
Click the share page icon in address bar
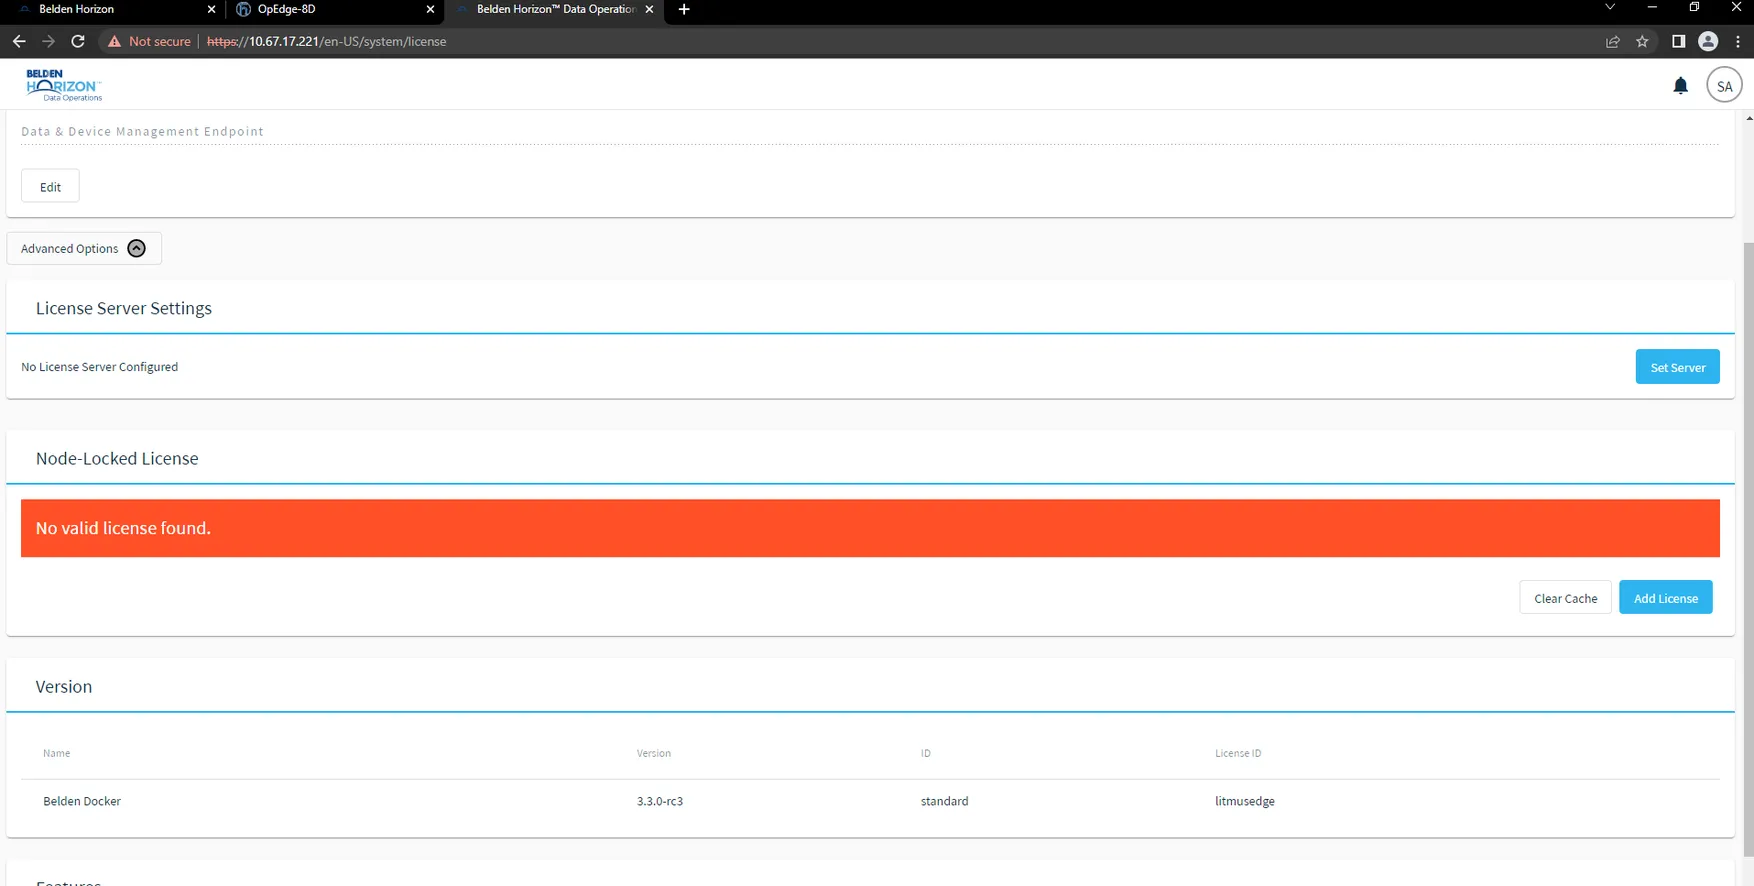(1613, 41)
